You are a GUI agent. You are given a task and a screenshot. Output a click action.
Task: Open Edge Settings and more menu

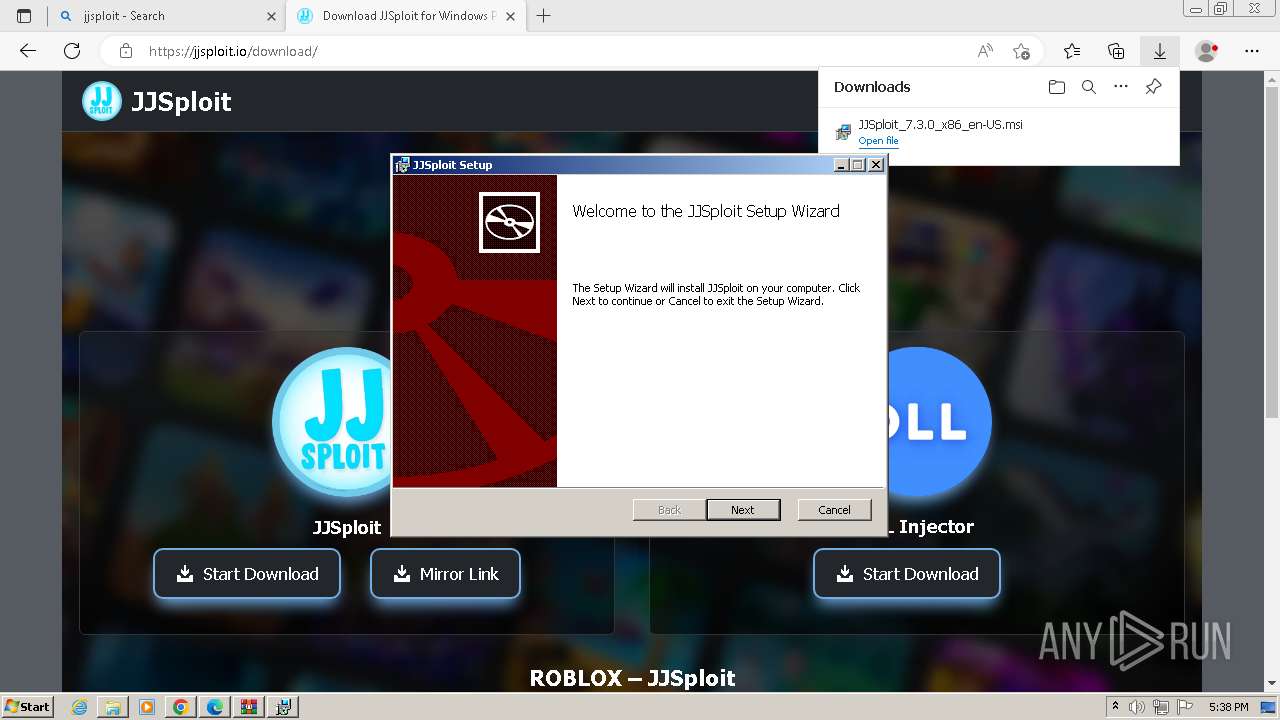point(1252,51)
